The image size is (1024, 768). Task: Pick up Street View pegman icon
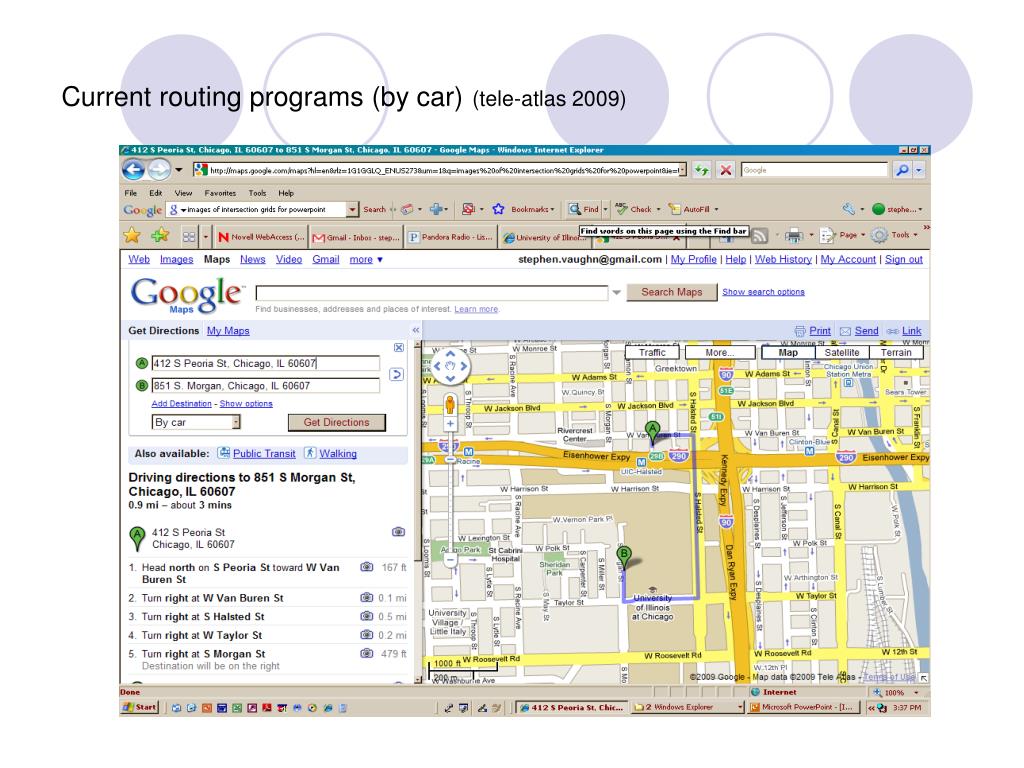click(450, 404)
